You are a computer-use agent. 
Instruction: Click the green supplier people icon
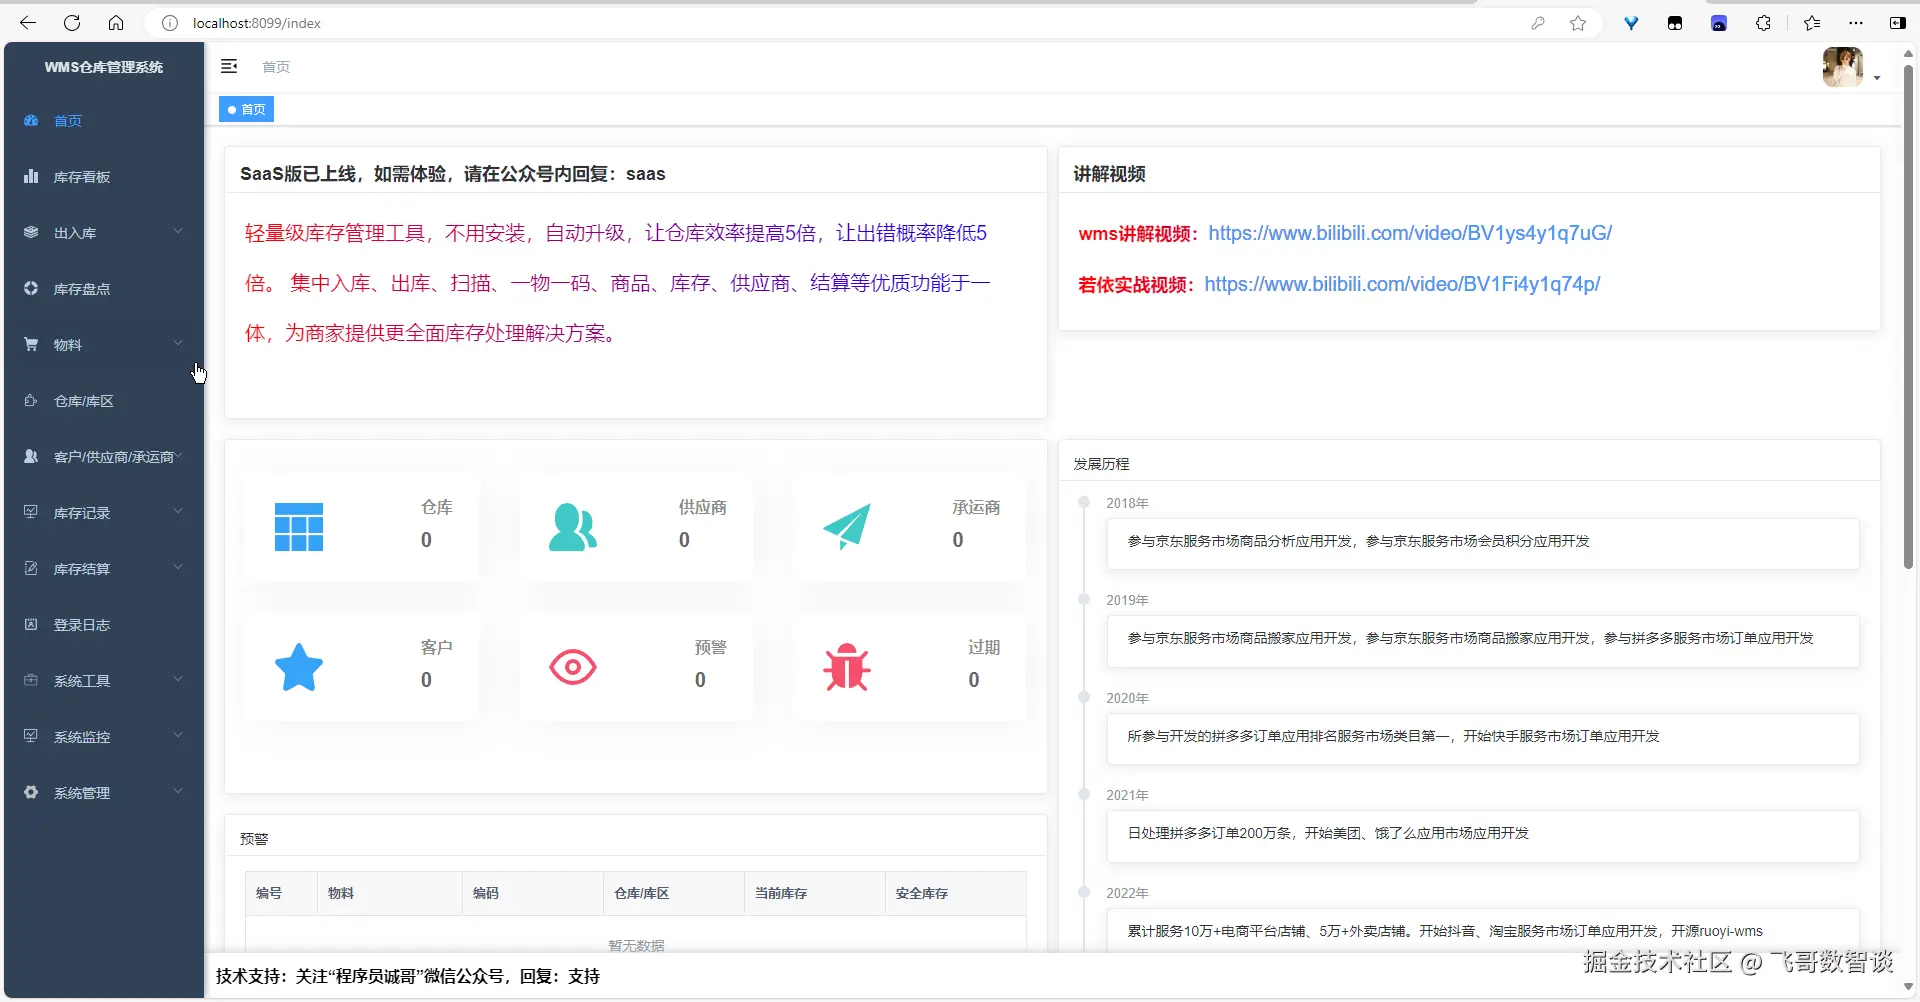point(573,527)
